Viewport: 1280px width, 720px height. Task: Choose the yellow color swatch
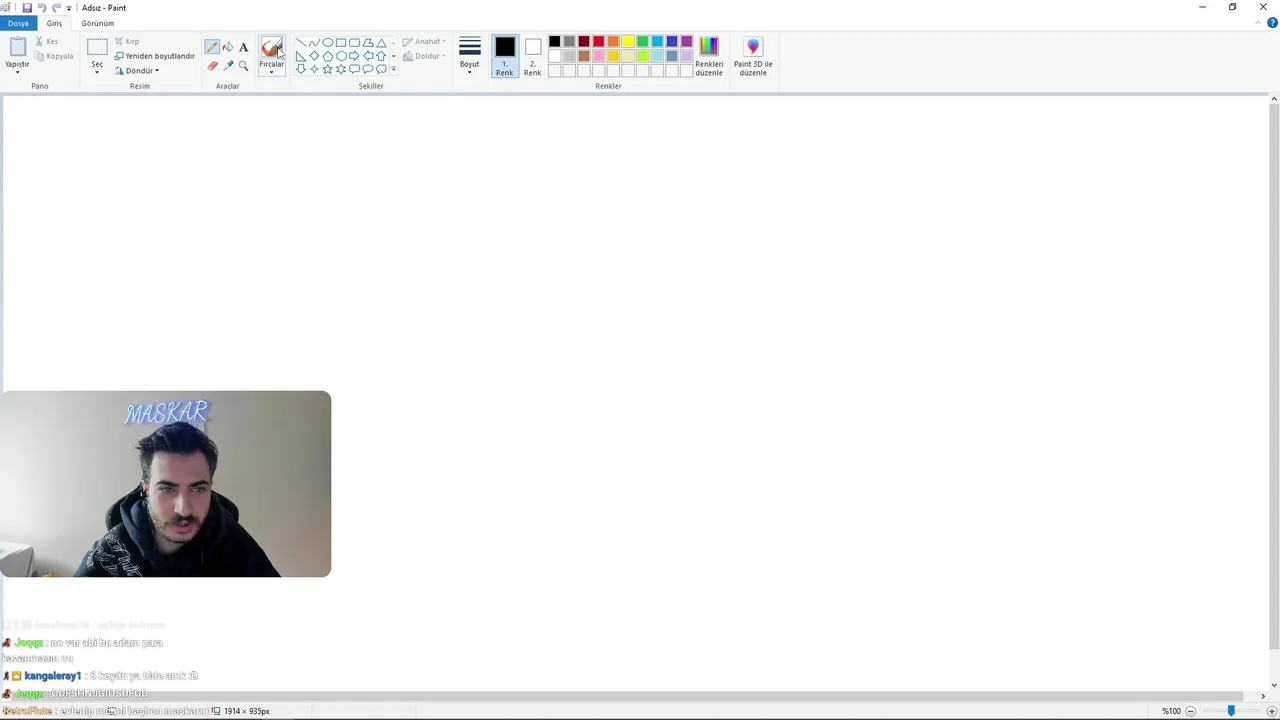628,42
